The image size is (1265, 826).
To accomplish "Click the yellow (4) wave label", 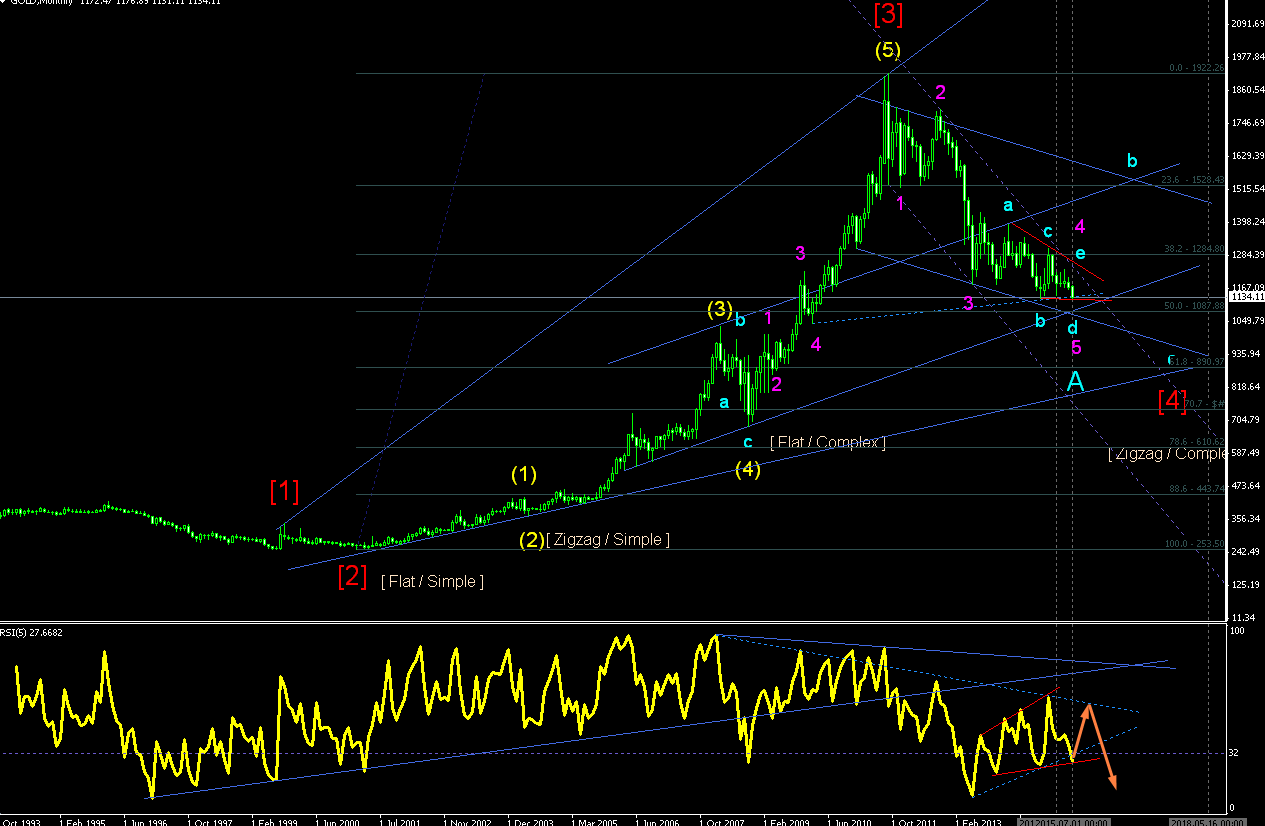I will click(748, 469).
